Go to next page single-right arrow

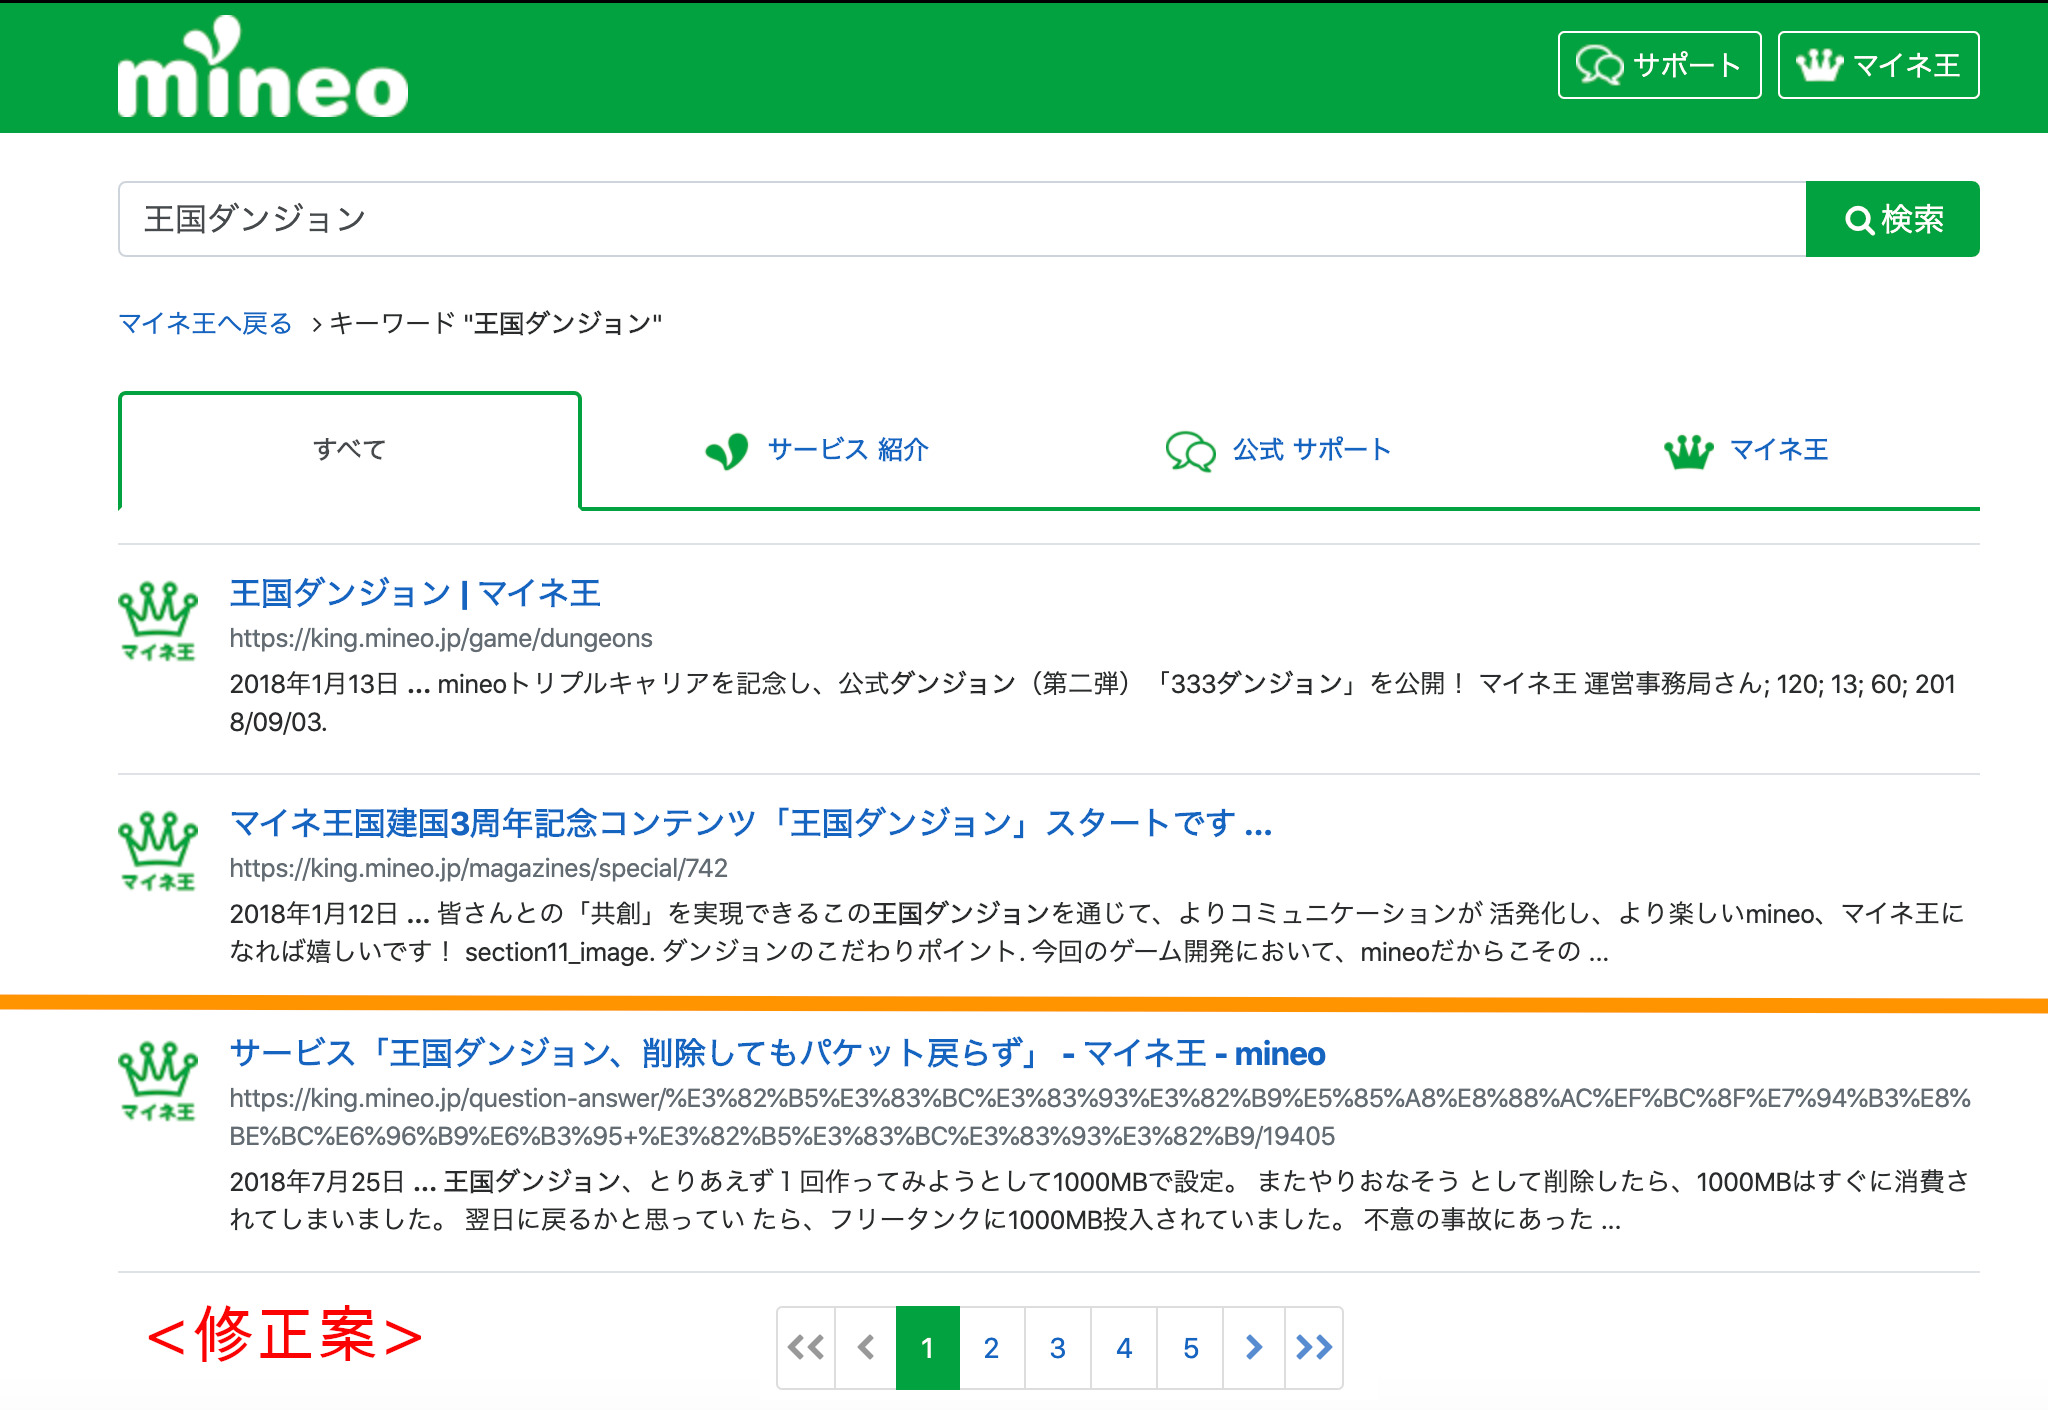coord(1254,1348)
